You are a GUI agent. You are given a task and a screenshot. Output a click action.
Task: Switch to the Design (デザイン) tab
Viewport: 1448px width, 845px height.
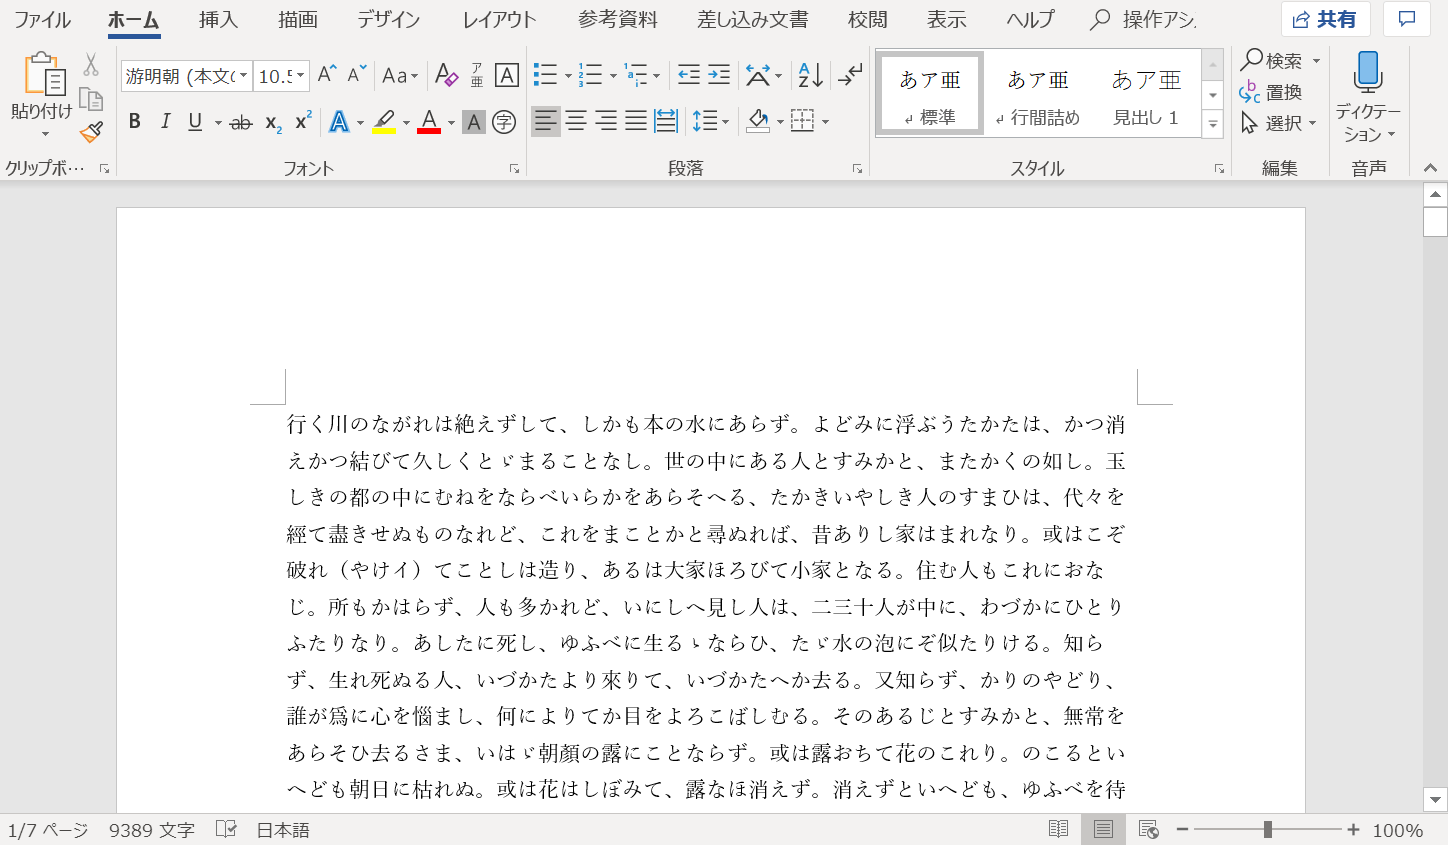coord(389,19)
